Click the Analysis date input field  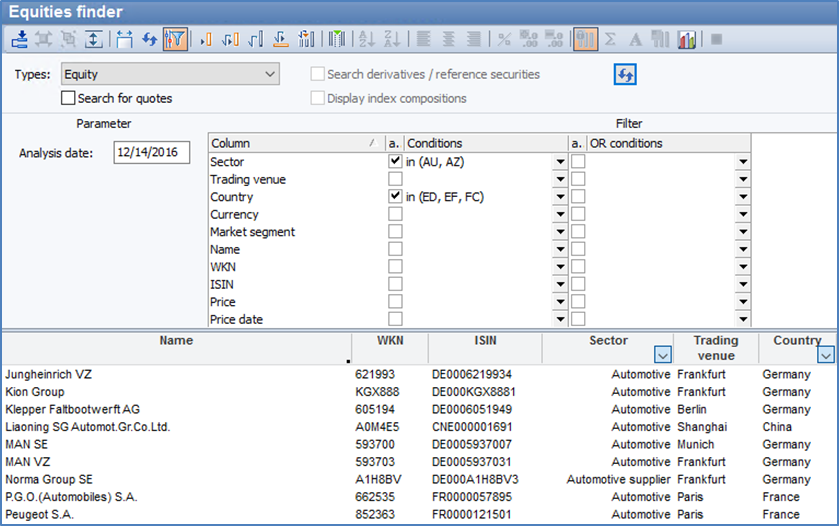pos(151,153)
